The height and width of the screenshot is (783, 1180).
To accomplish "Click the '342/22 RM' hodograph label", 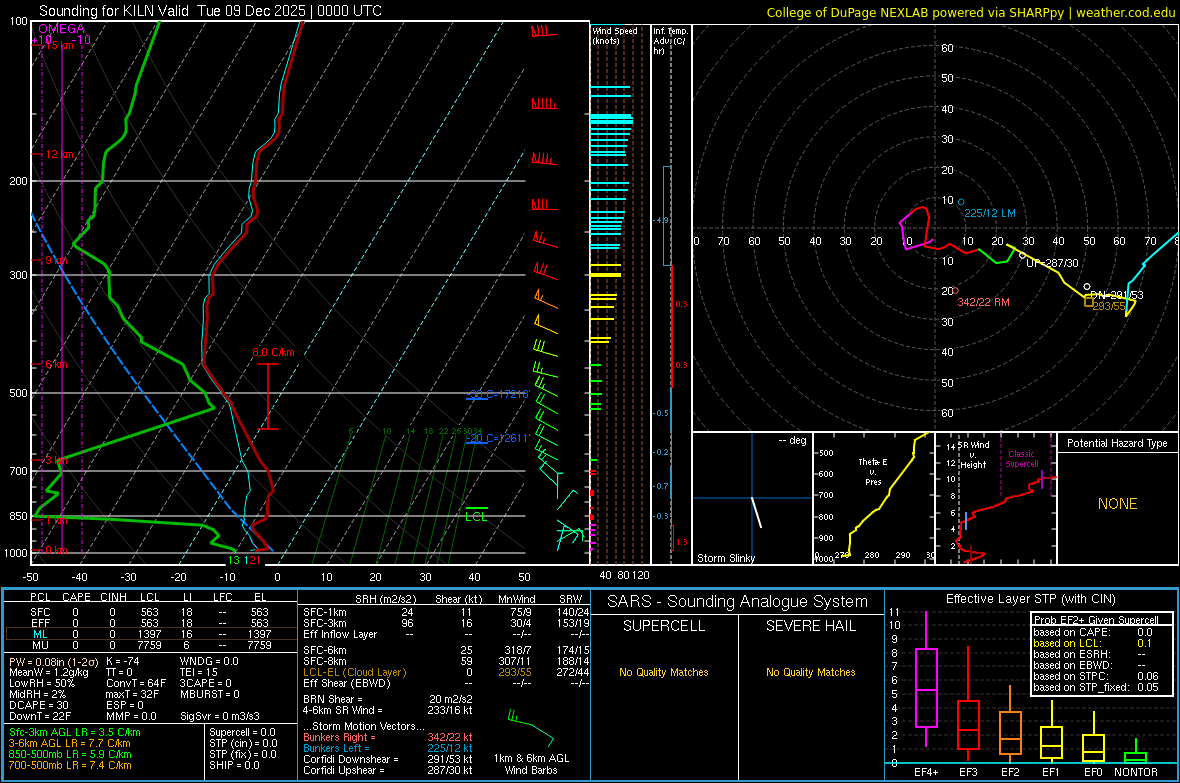I will coord(983,302).
